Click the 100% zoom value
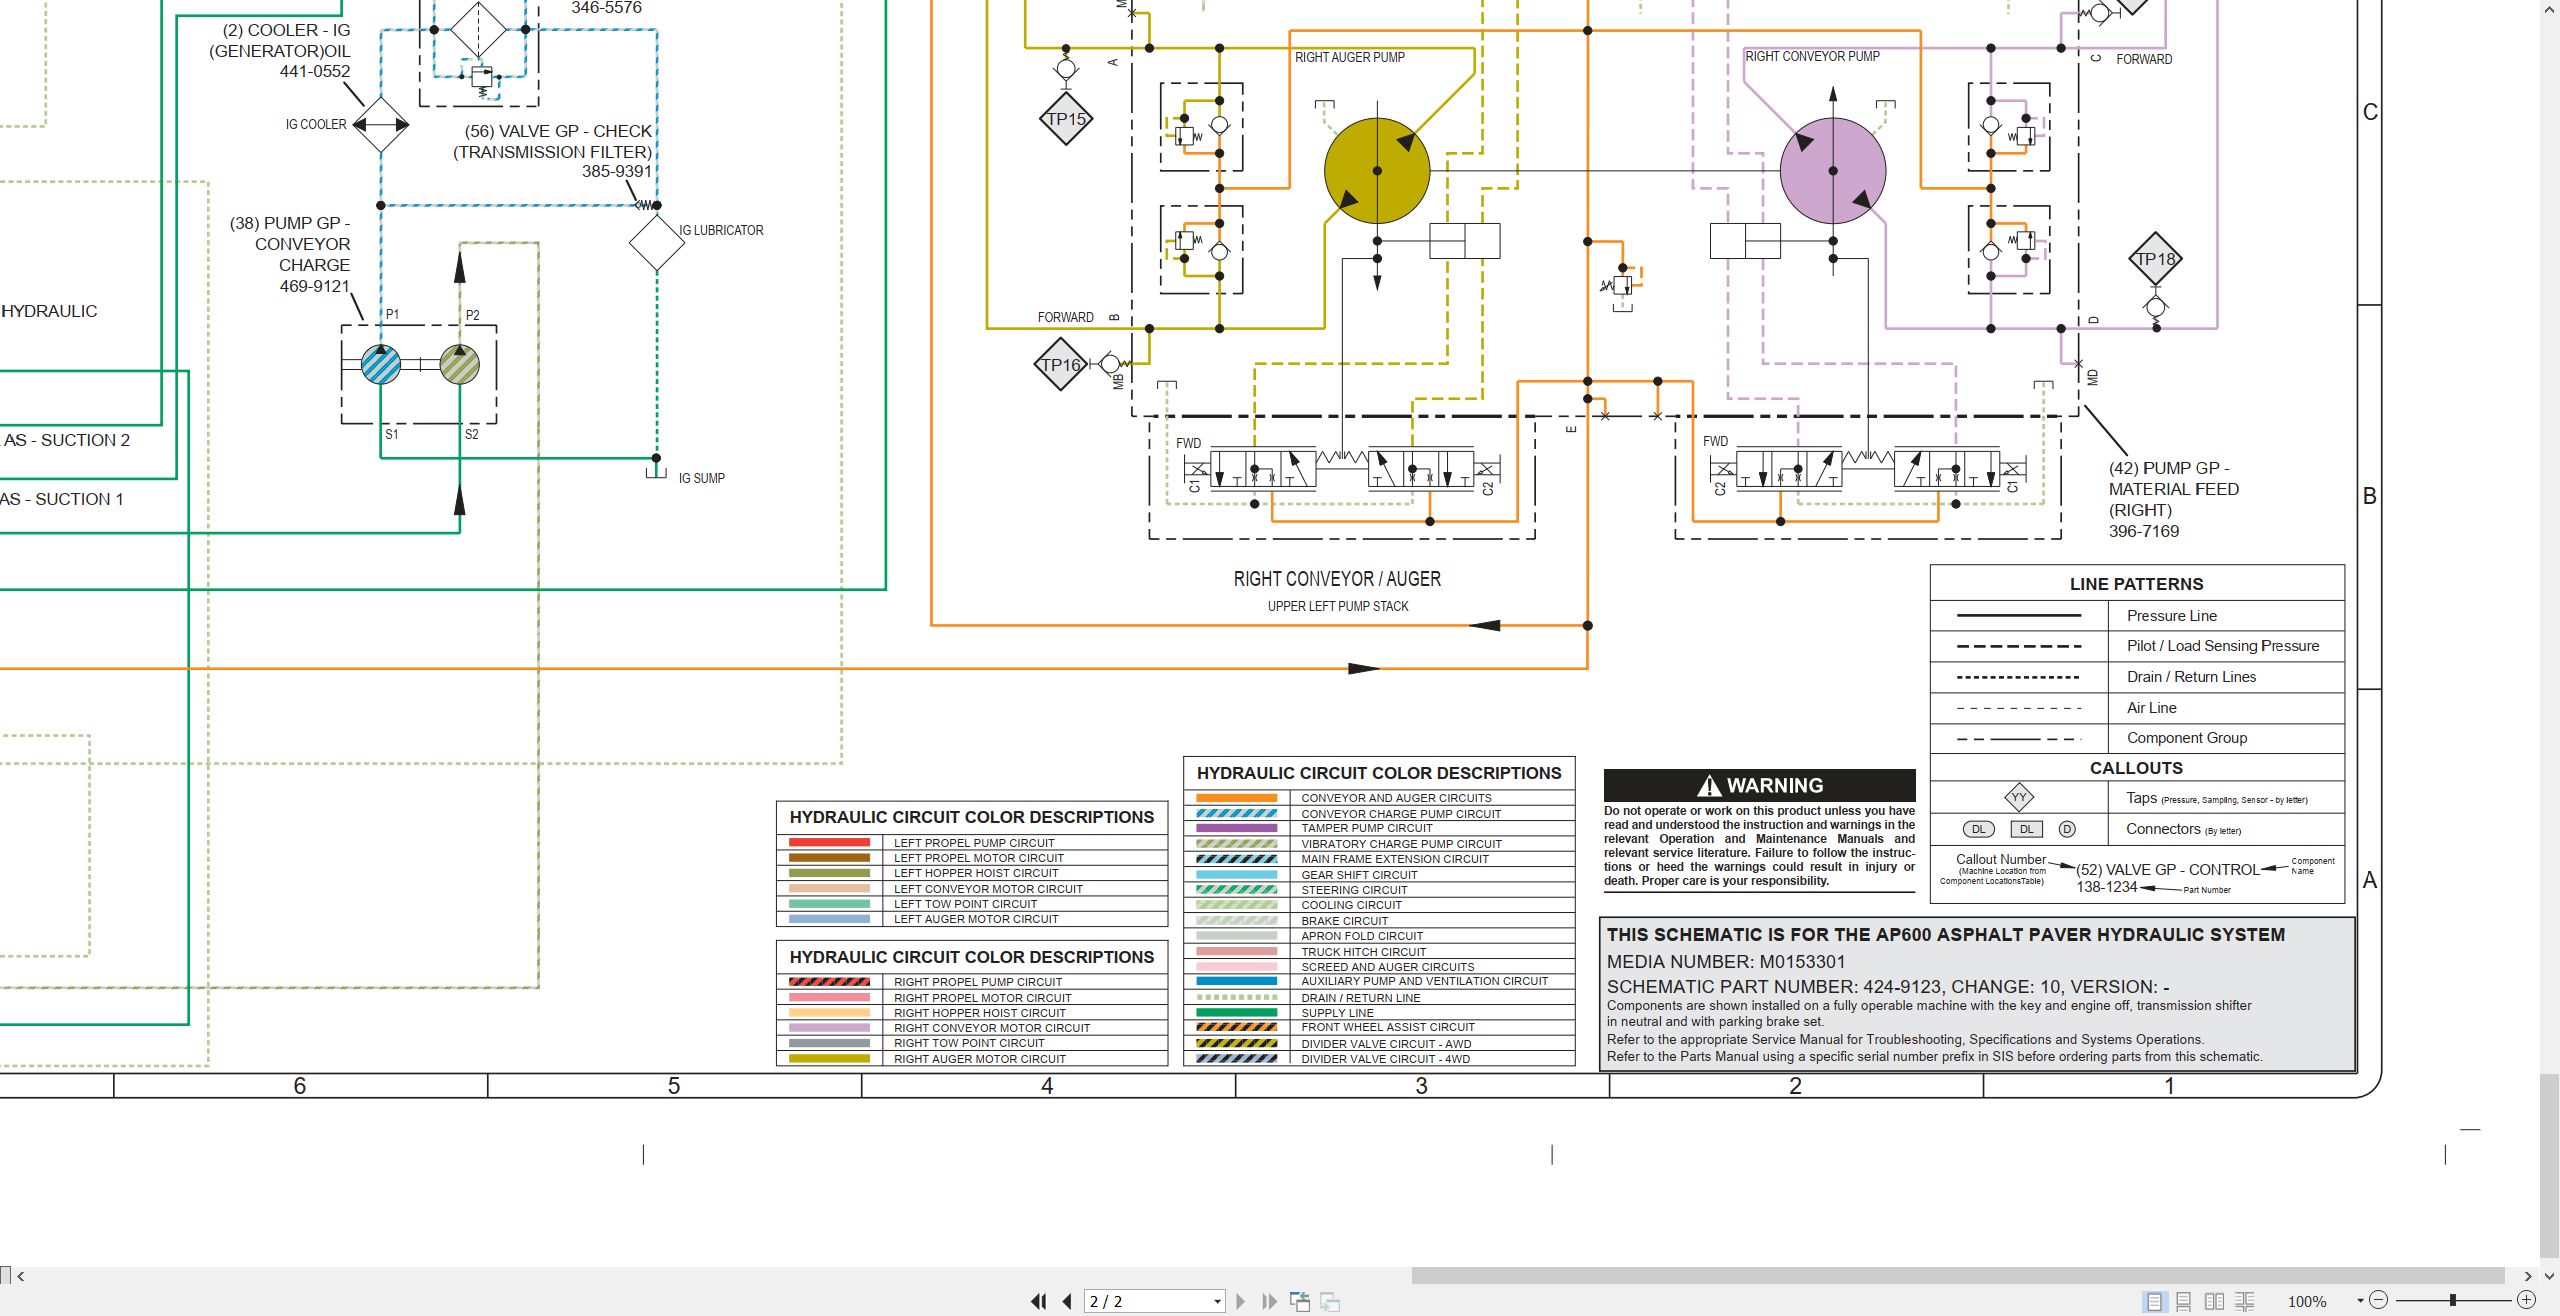 2307,1302
